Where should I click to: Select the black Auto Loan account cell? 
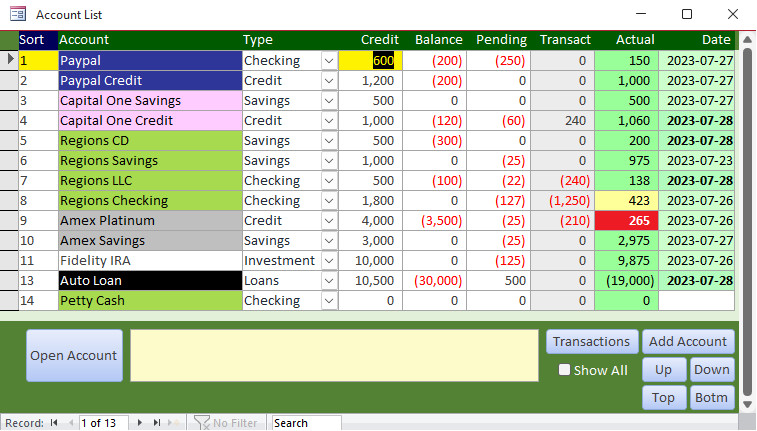point(150,281)
